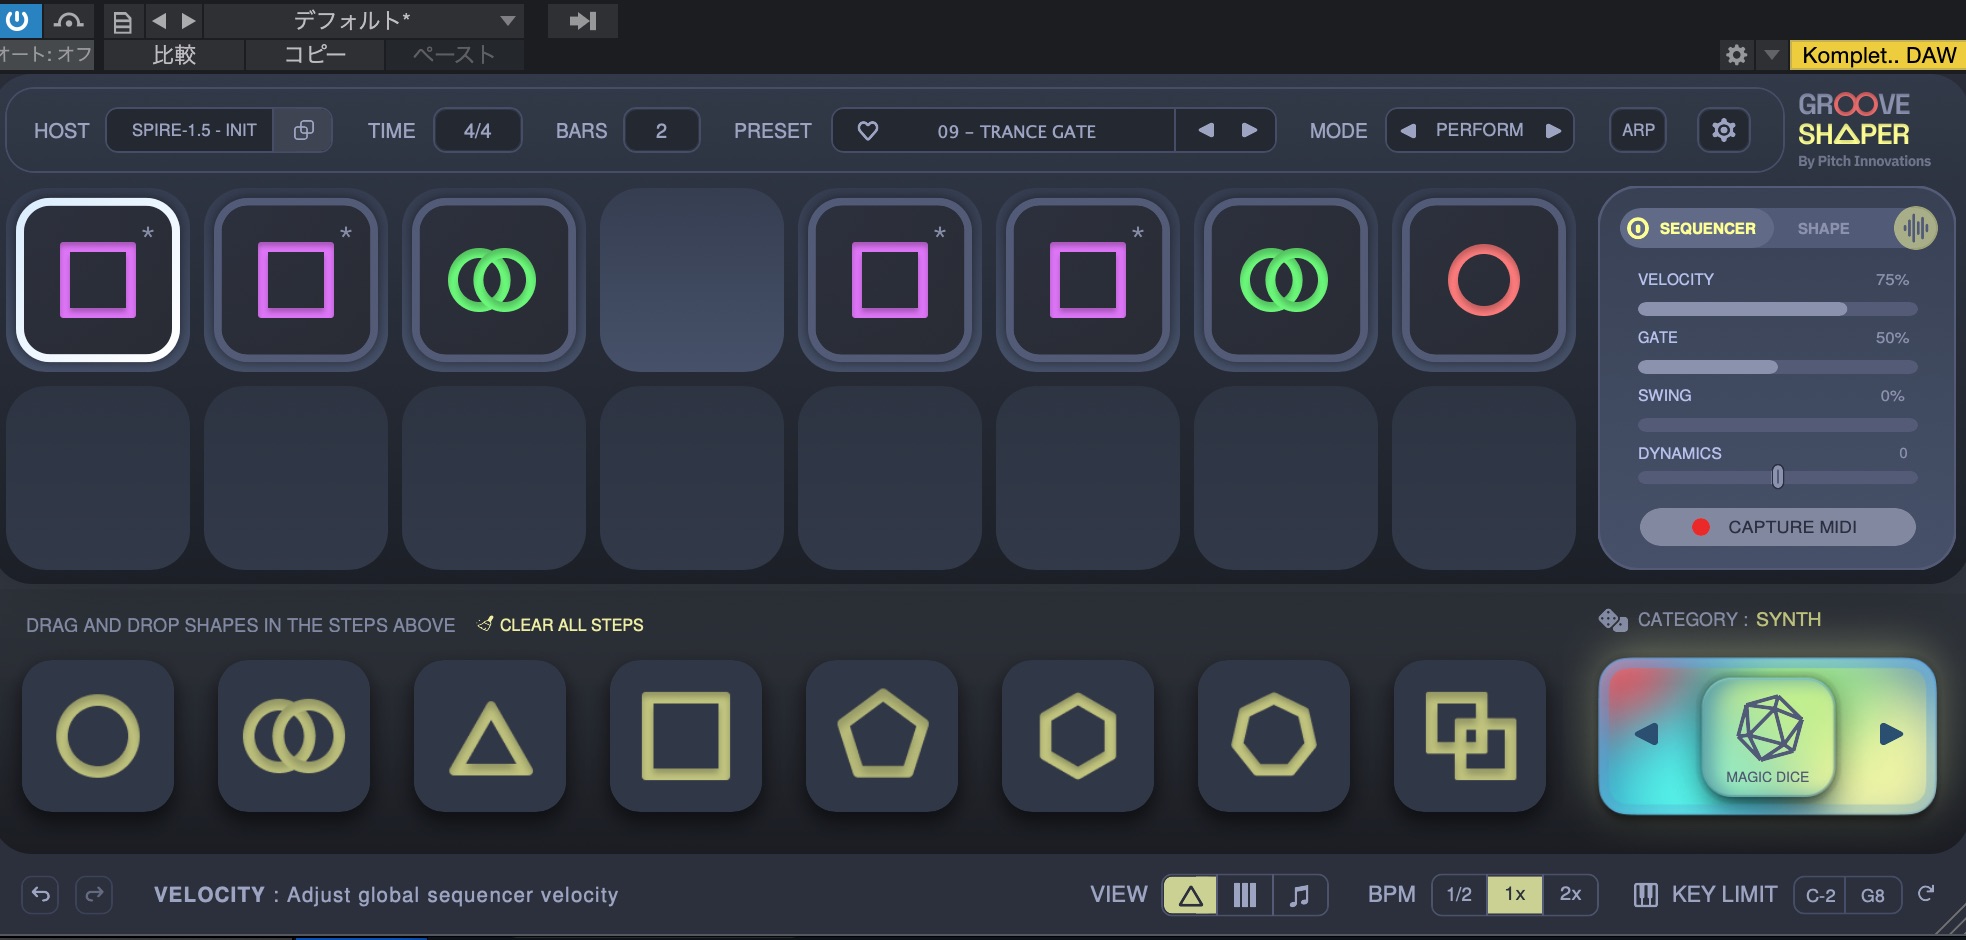Switch to the piano roll bars view
Viewport: 1966px width, 940px height.
coord(1244,895)
